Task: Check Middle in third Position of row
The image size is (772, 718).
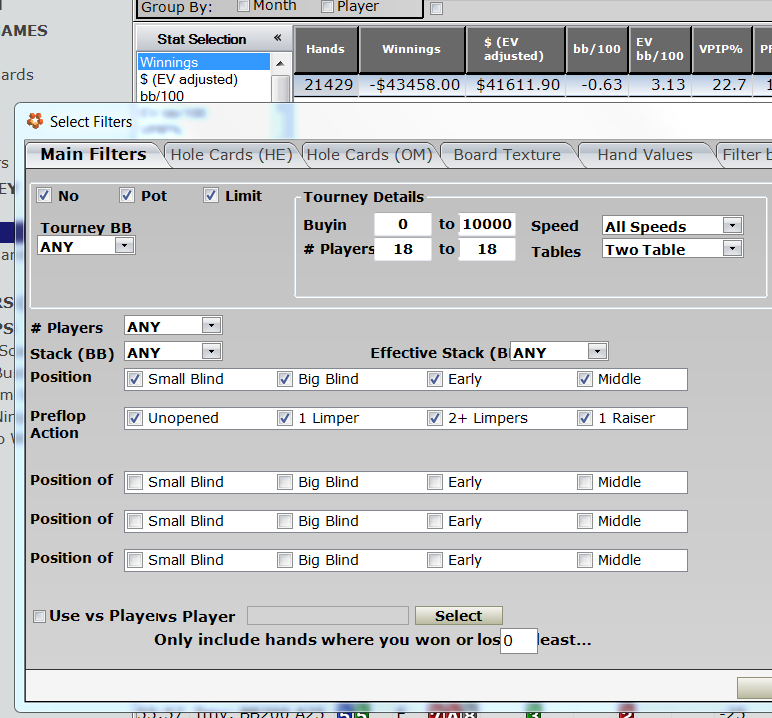Action: 584,560
